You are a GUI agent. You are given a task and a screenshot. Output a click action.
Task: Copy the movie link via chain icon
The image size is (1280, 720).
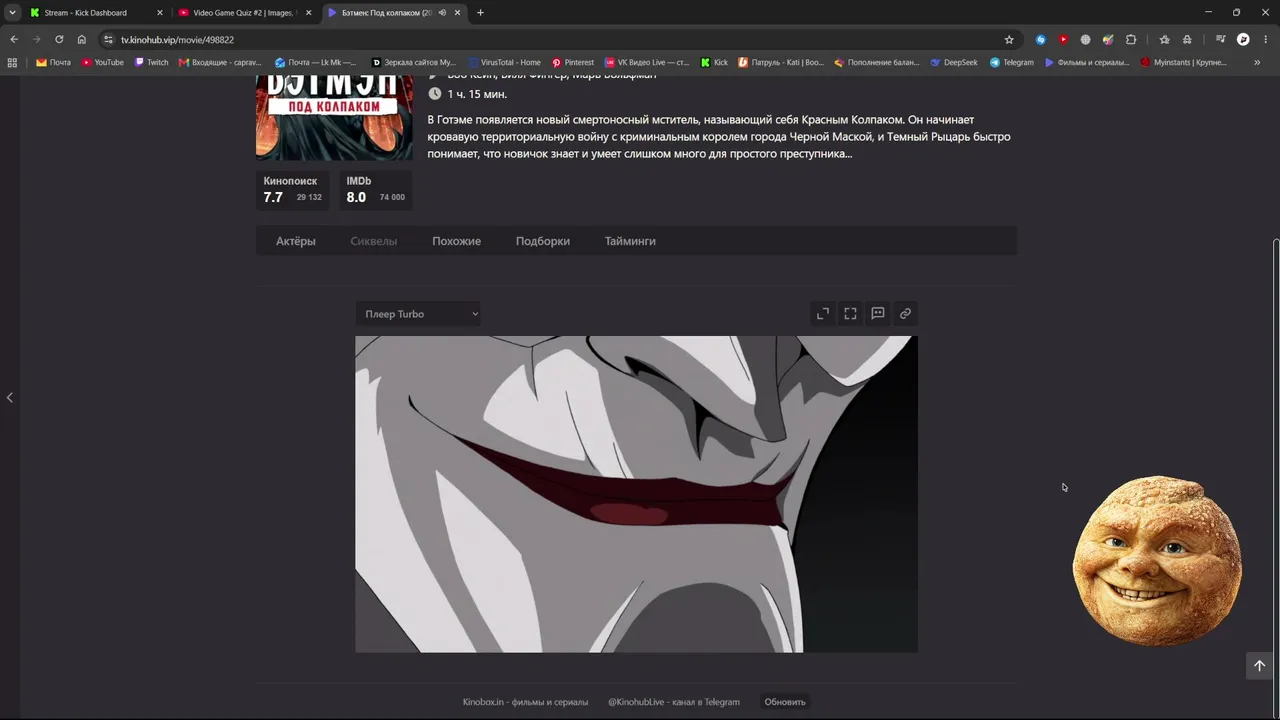[x=905, y=314]
